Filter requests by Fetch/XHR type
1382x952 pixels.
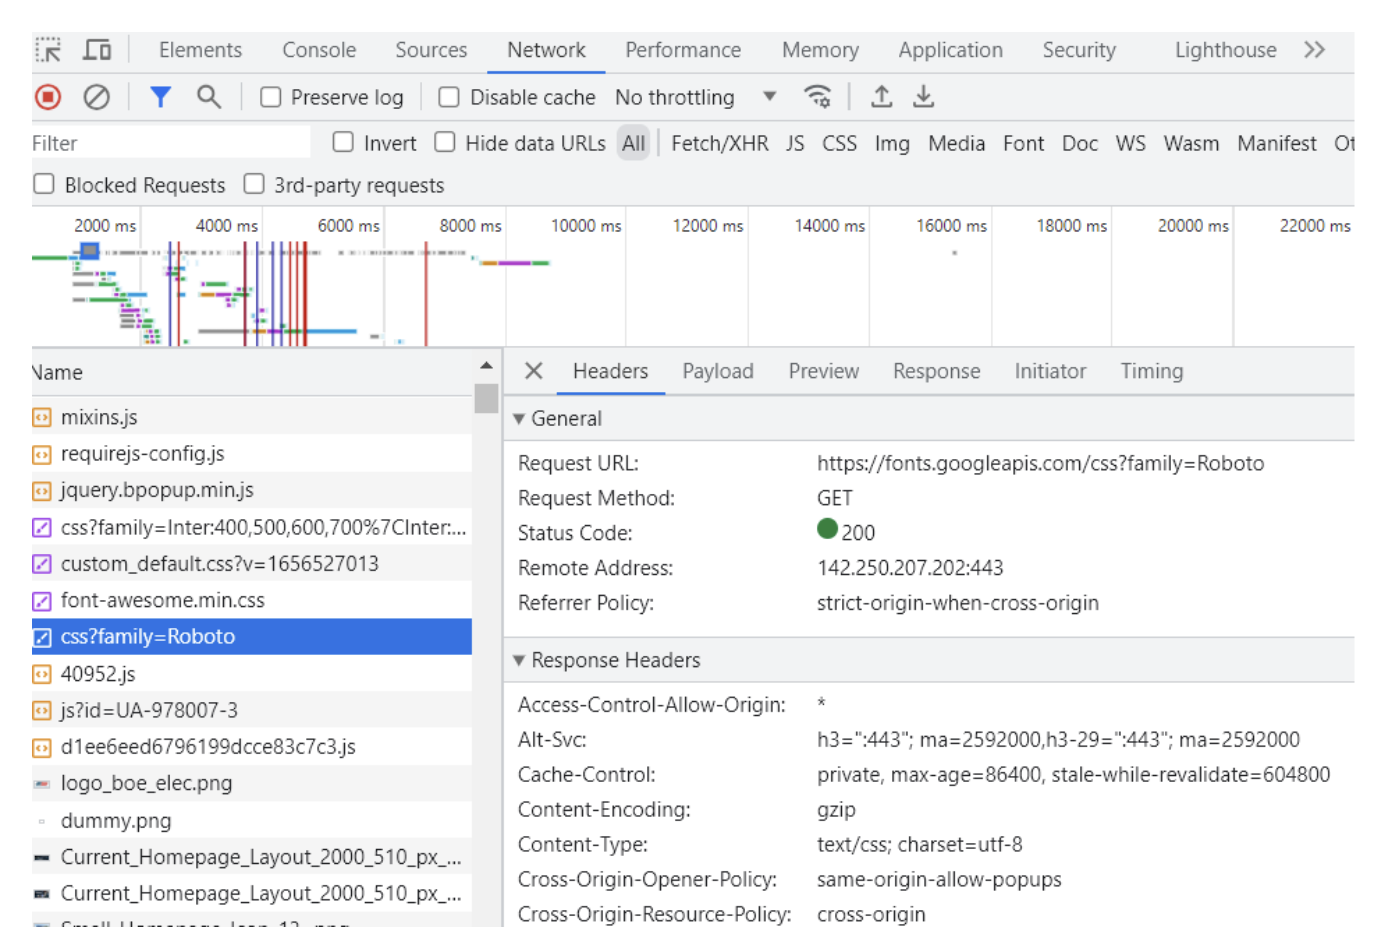tap(719, 143)
